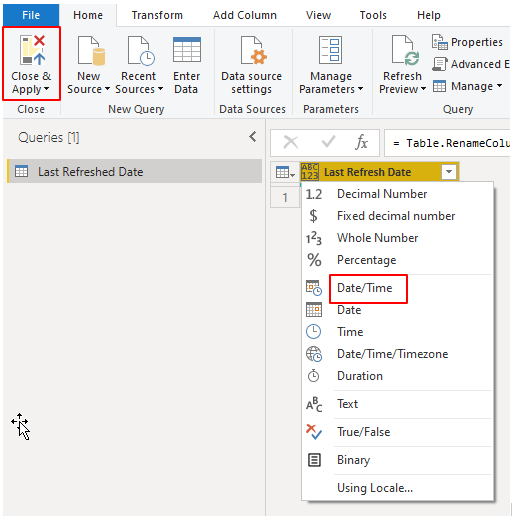The width and height of the screenshot is (515, 520).
Task: Choose Fixed decimal number type
Action: click(397, 216)
